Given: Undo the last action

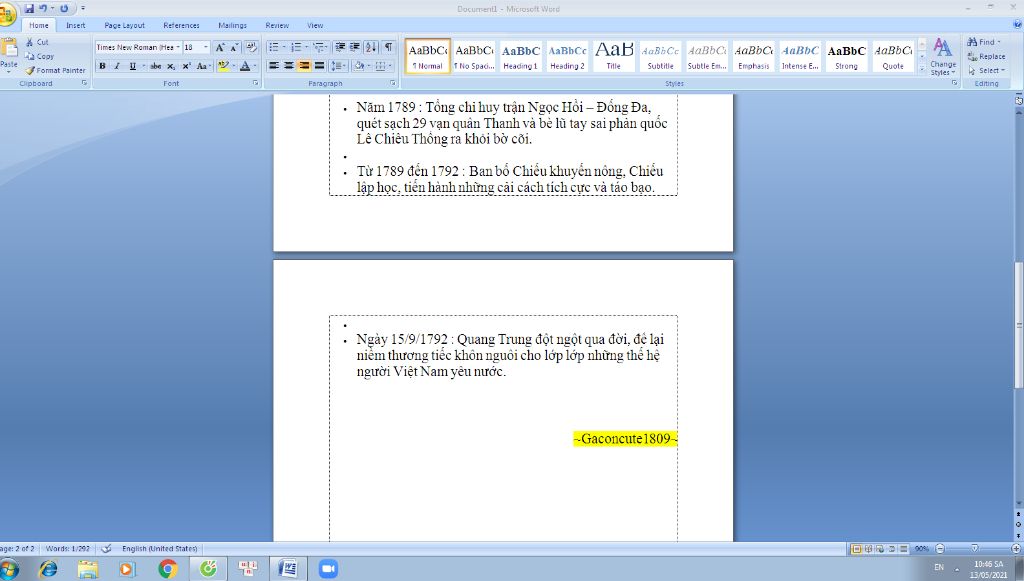Looking at the screenshot, I should (x=43, y=8).
